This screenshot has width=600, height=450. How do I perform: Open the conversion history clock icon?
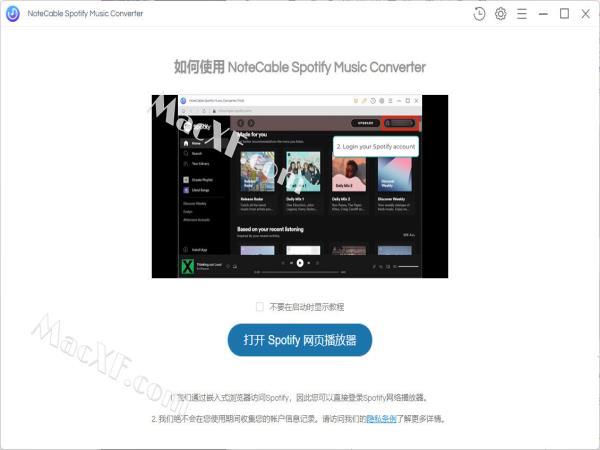(479, 14)
